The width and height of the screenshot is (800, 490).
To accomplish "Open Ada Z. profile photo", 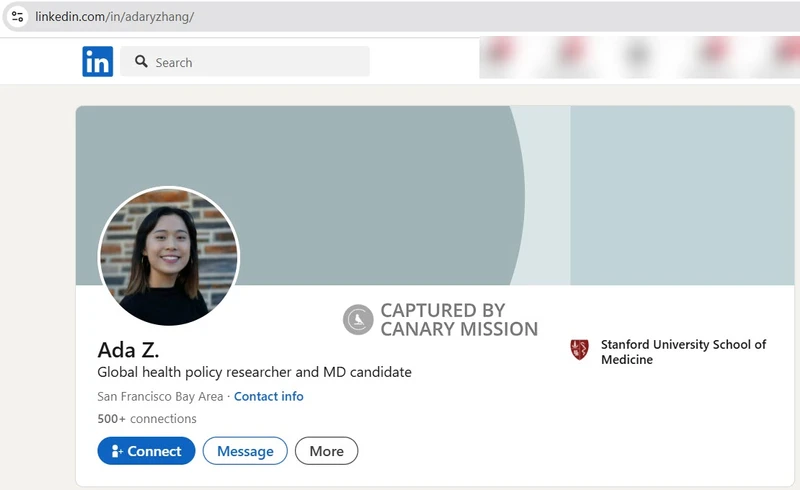I will (x=168, y=256).
